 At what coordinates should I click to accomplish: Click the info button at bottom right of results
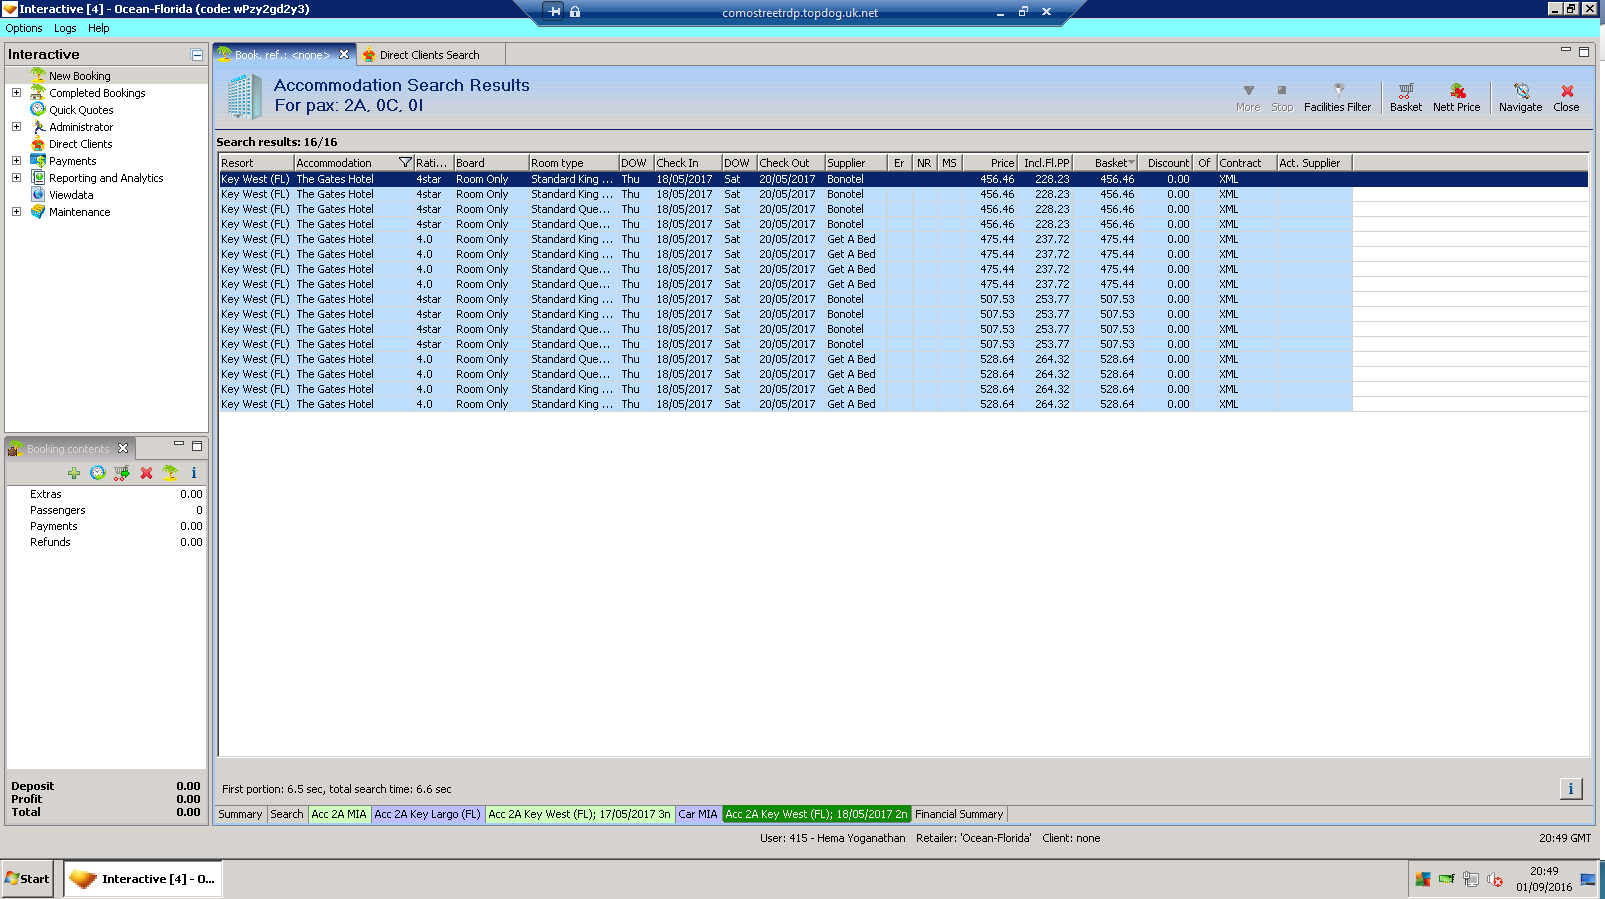pyautogui.click(x=1570, y=789)
